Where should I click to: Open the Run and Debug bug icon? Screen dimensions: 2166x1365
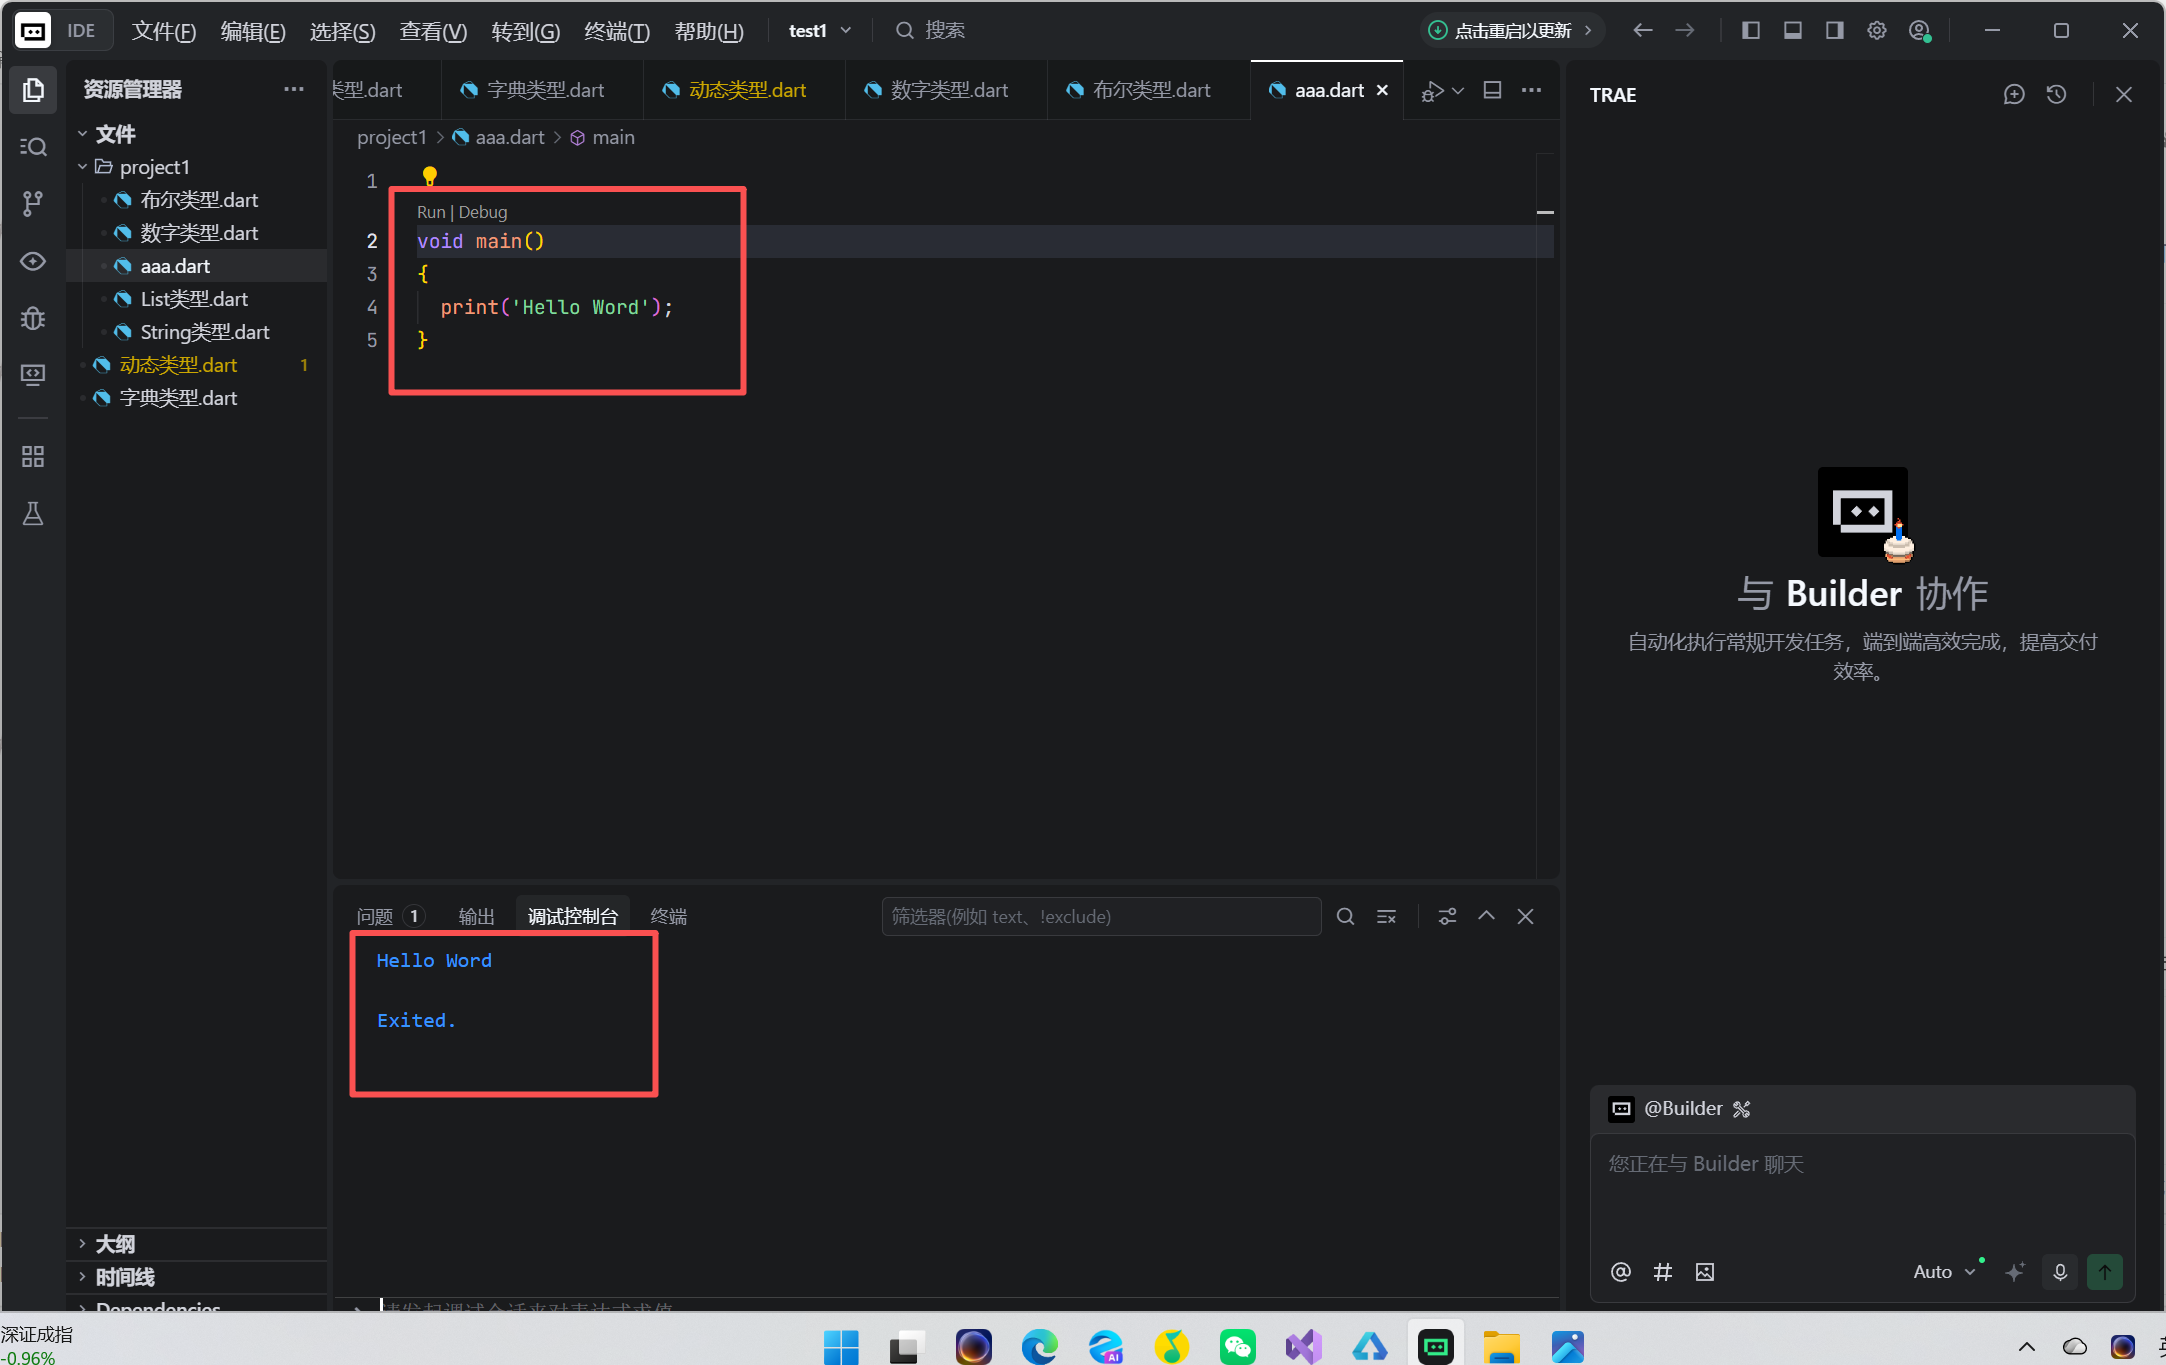[33, 318]
